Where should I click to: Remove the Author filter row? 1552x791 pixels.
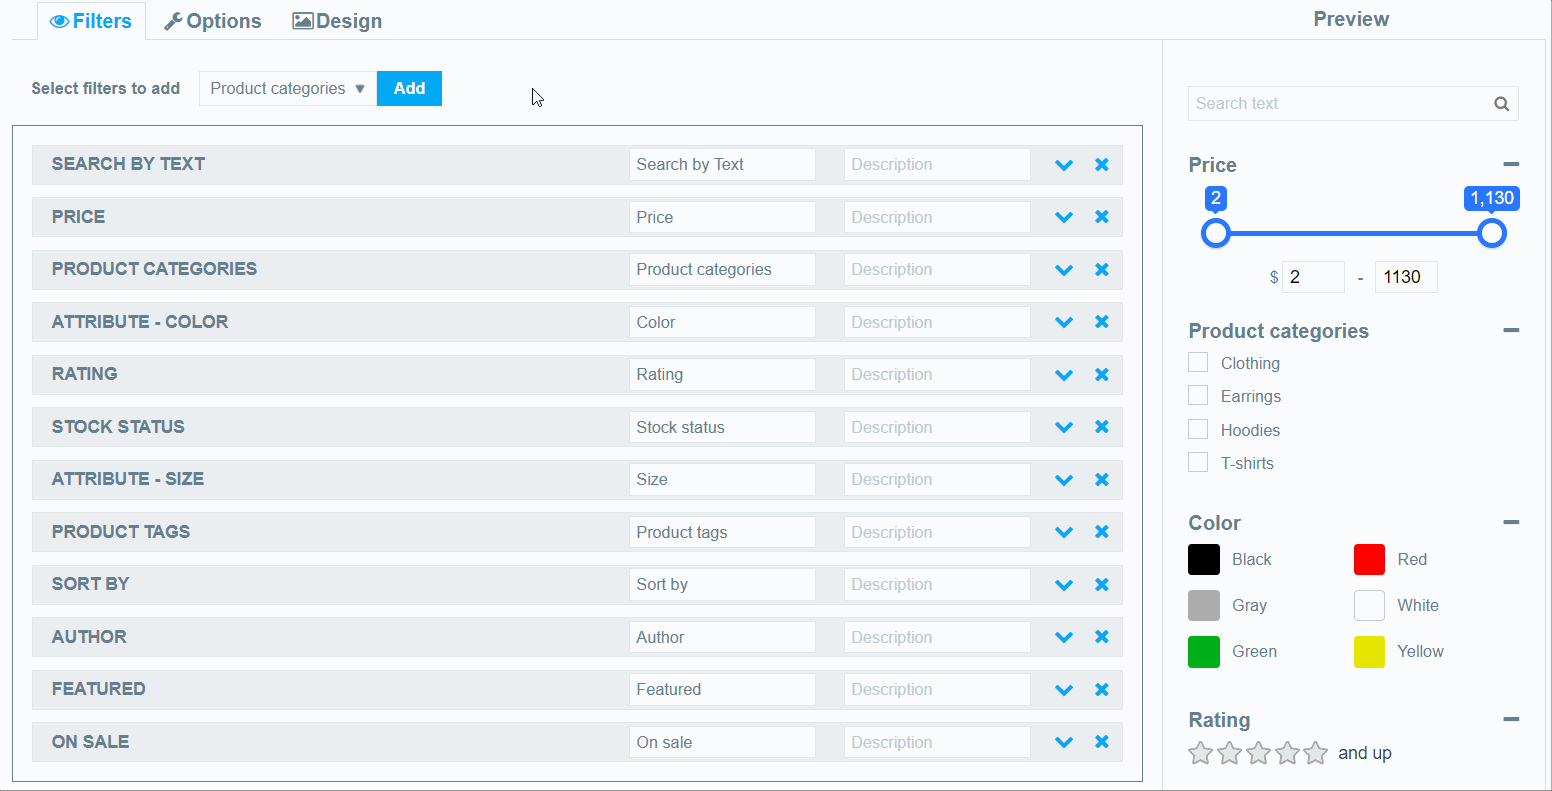point(1102,637)
